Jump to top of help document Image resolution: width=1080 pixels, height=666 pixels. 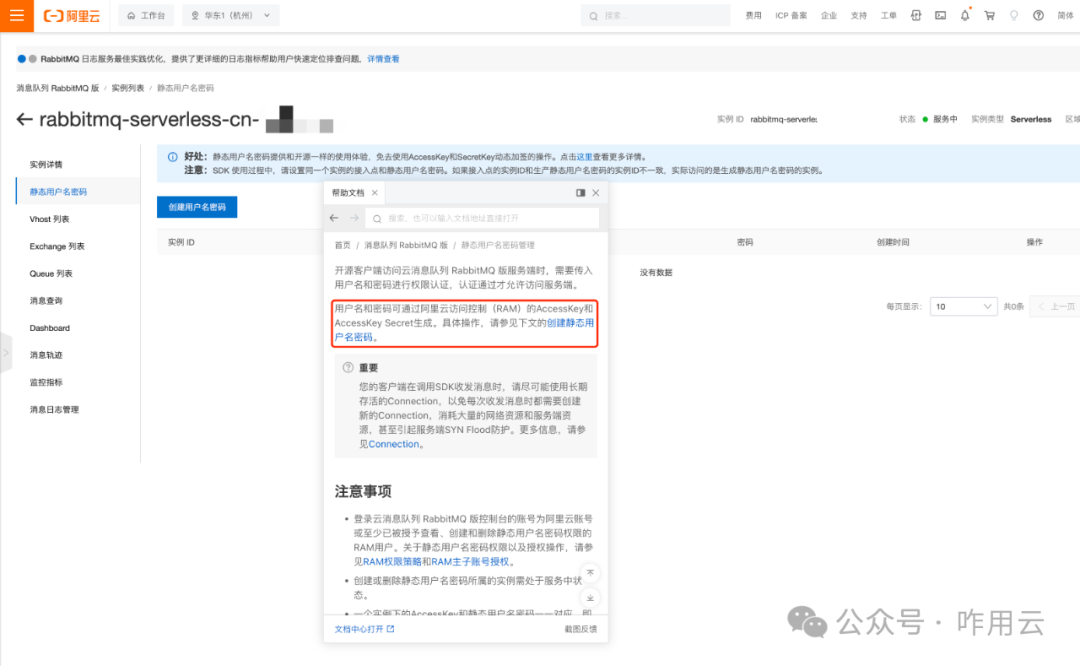(x=590, y=573)
